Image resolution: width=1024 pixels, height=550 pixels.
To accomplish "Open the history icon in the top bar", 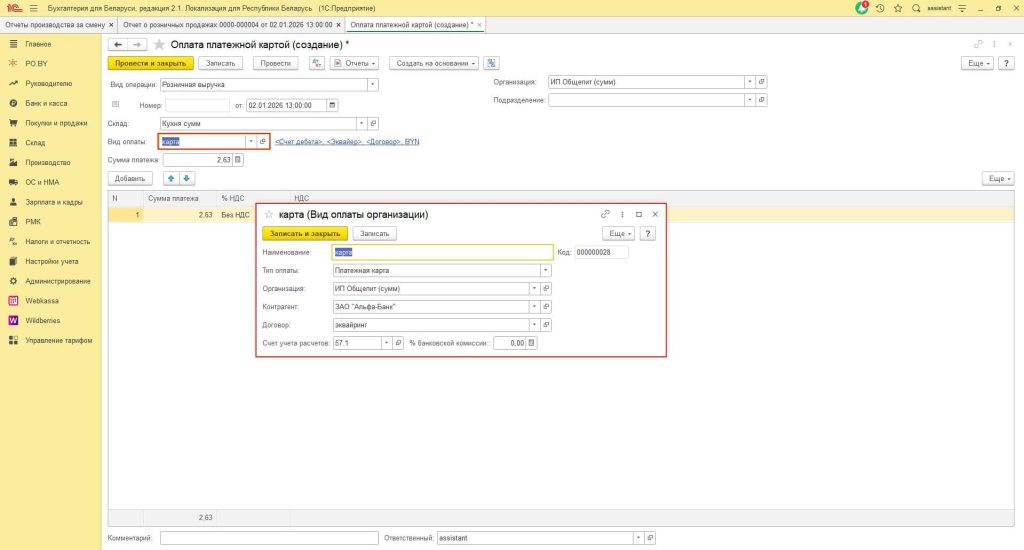I will [x=880, y=8].
